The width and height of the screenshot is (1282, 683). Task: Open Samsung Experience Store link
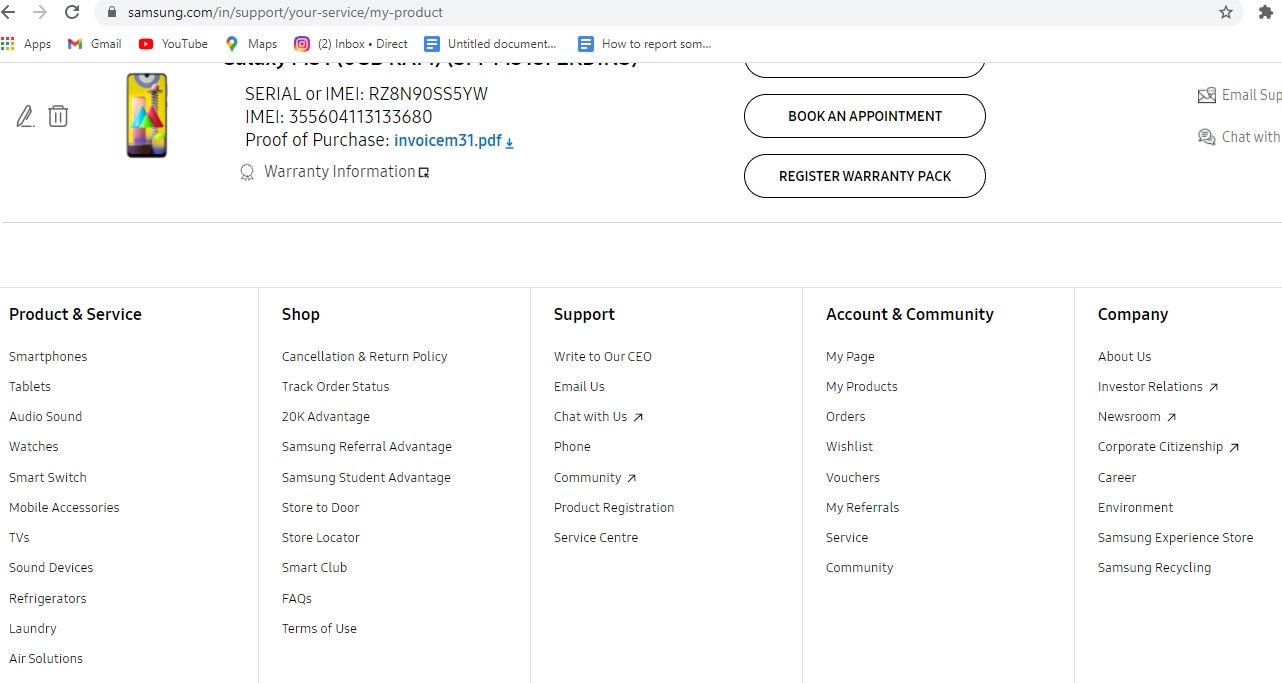point(1175,538)
